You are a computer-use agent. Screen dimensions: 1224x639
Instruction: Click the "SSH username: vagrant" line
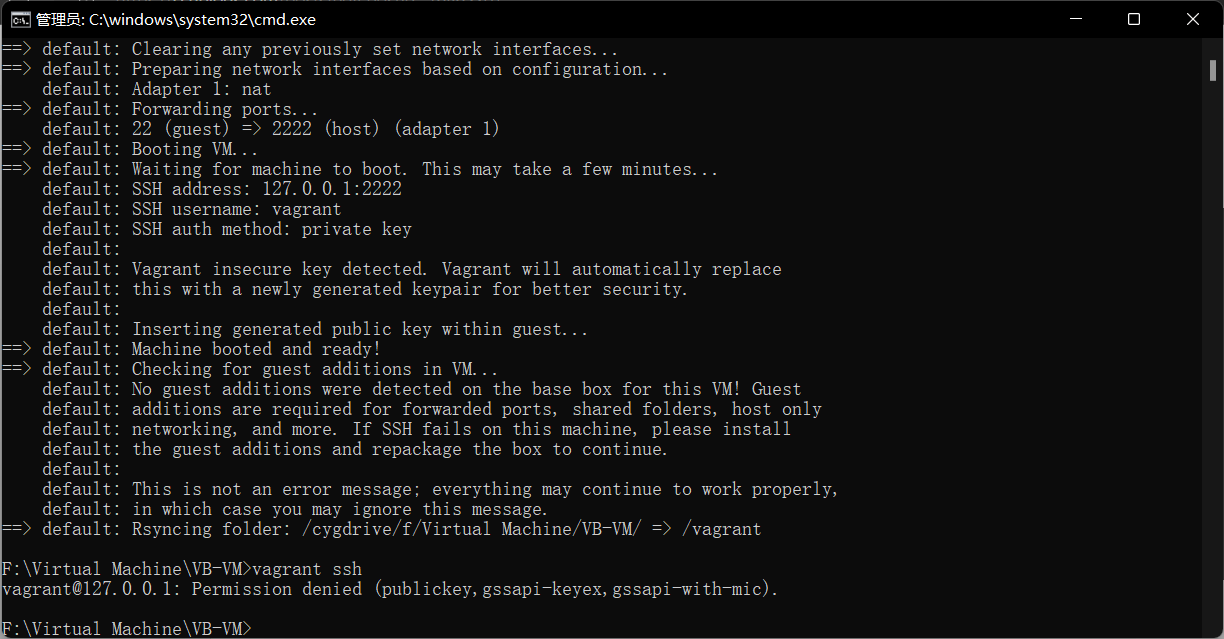click(236, 209)
